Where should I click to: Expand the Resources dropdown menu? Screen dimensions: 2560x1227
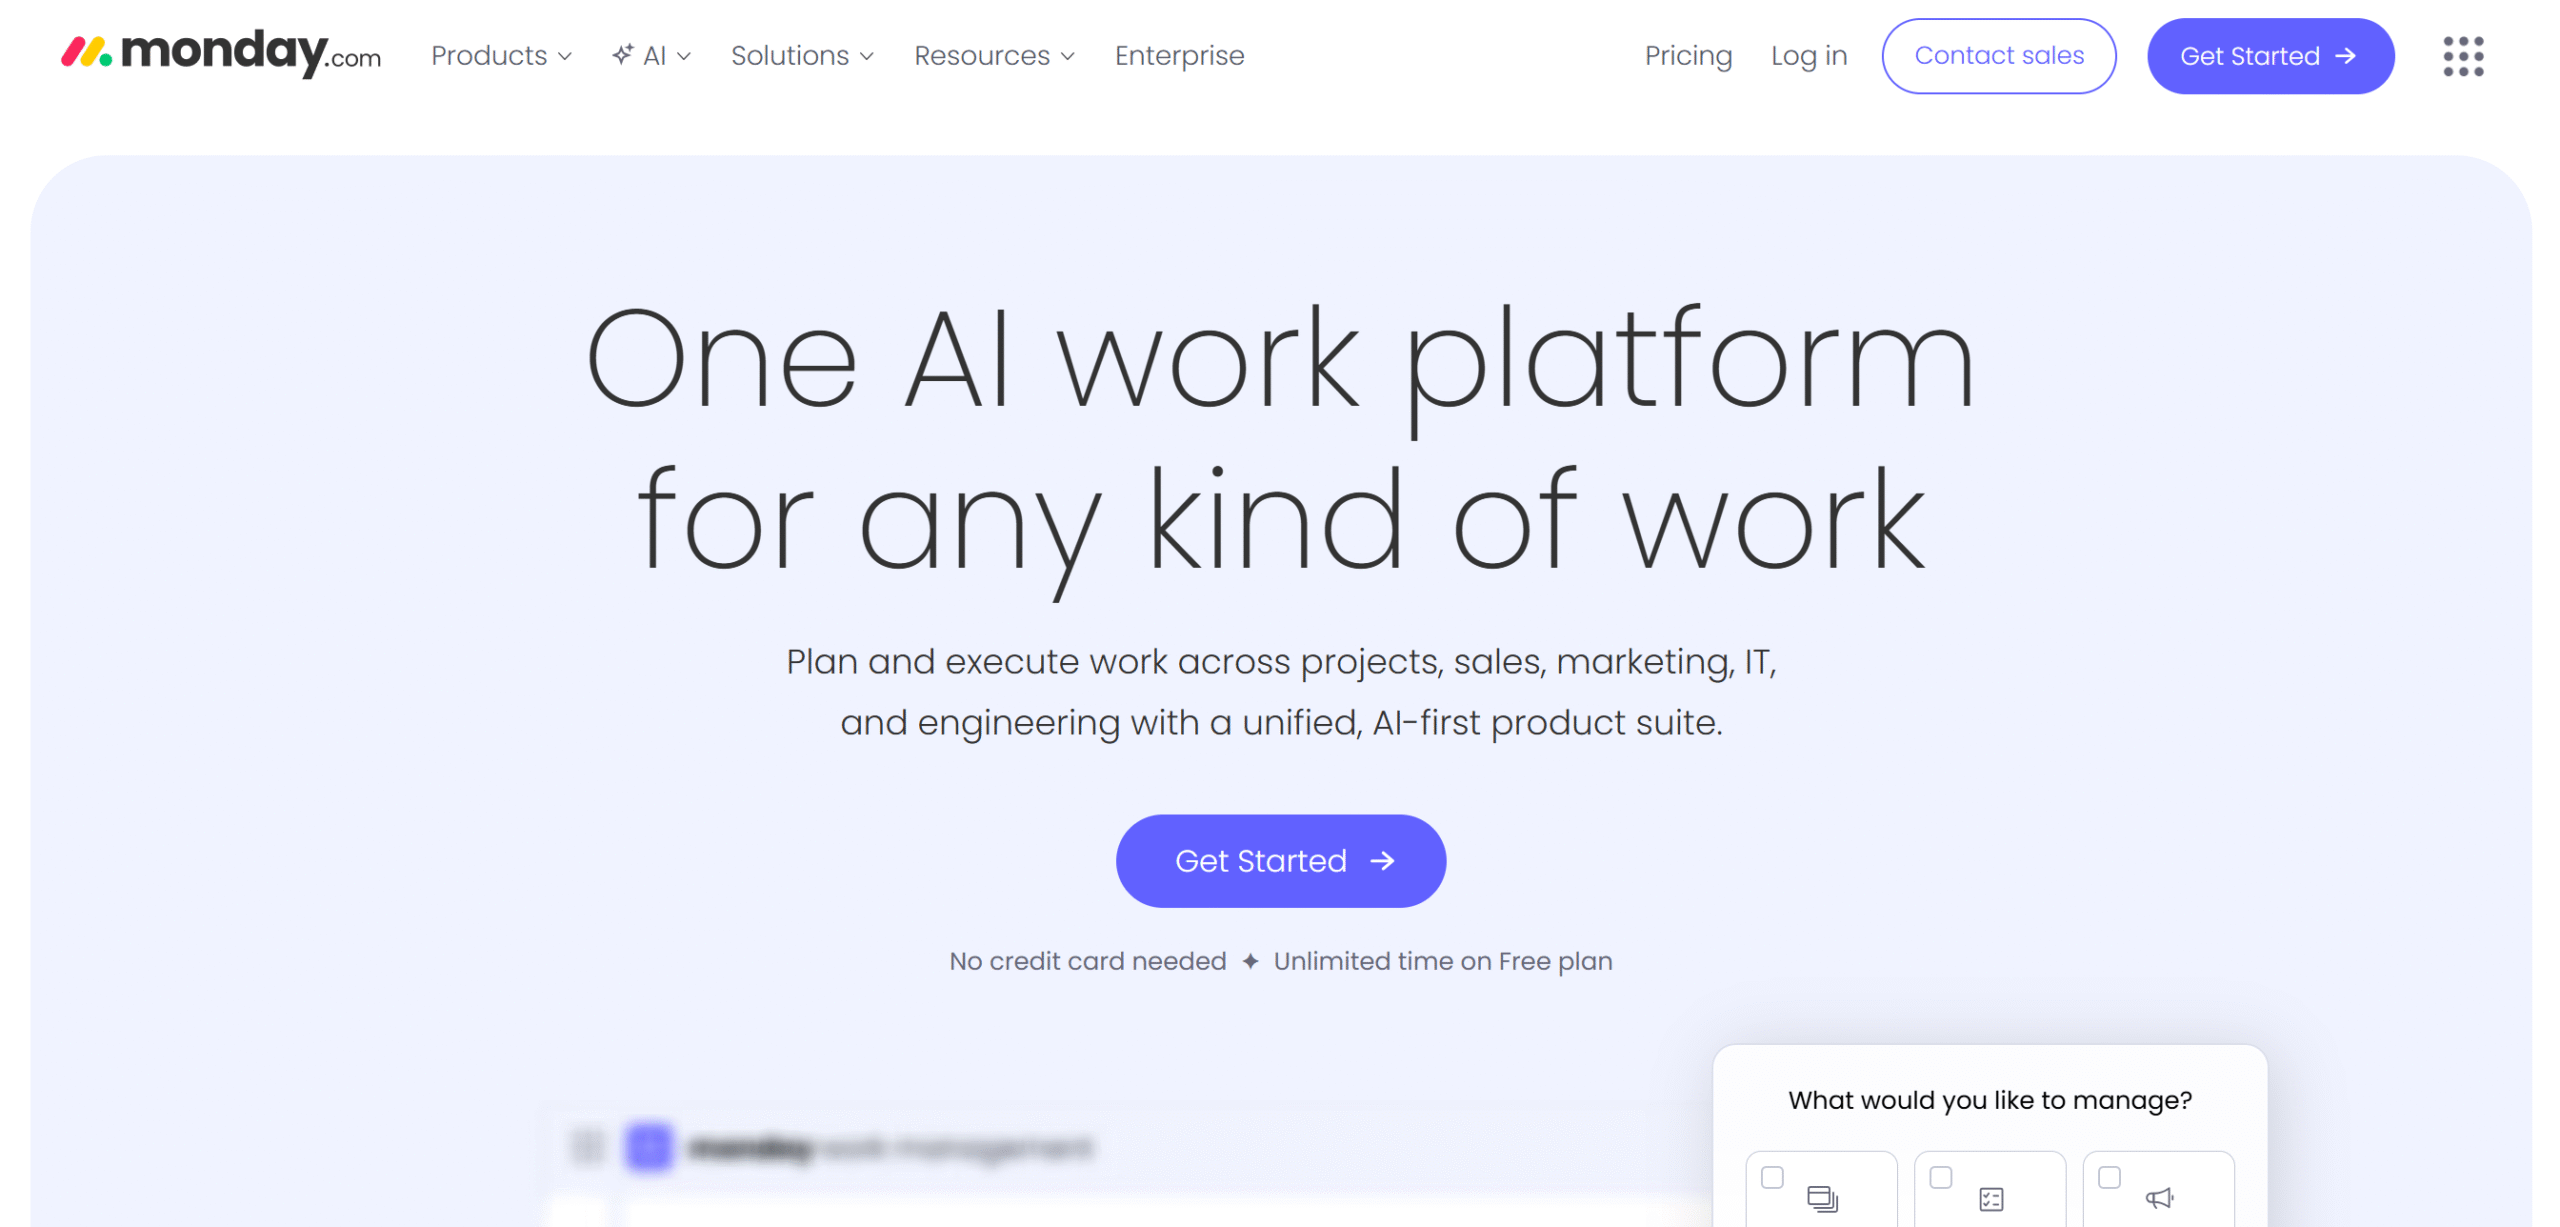pyautogui.click(x=994, y=56)
